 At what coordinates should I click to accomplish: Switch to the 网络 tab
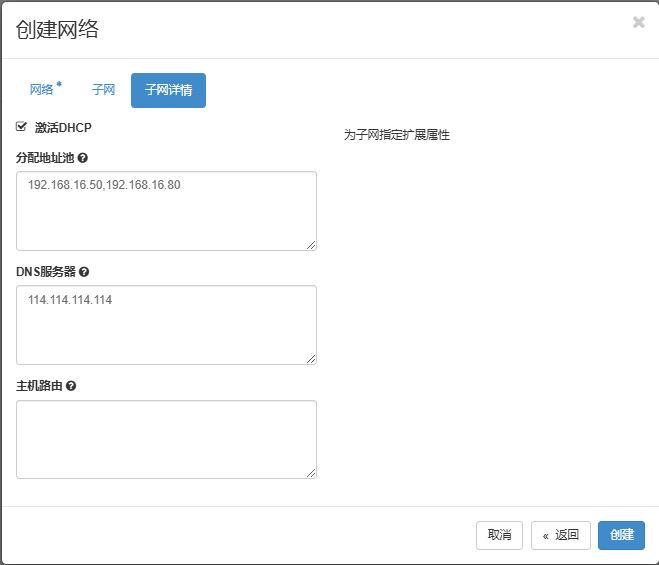pos(45,90)
